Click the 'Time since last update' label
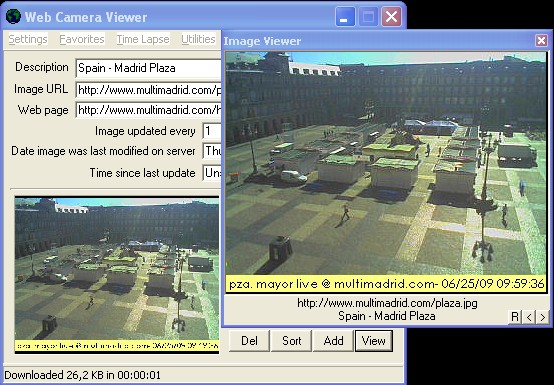 click(142, 173)
